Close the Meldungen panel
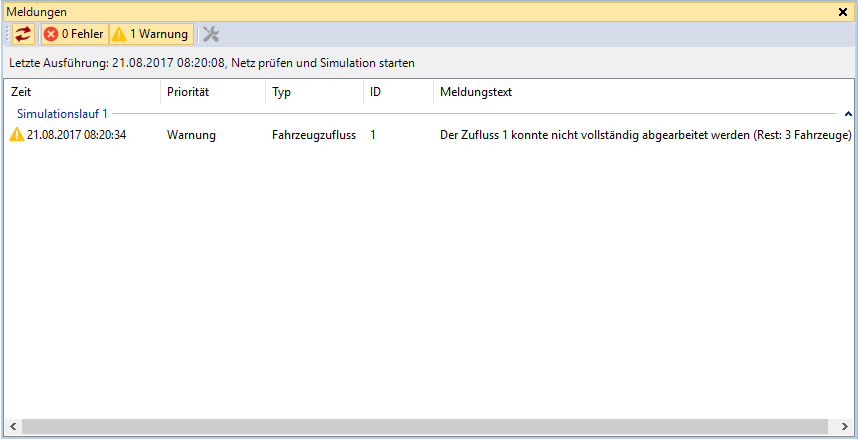 (x=843, y=11)
